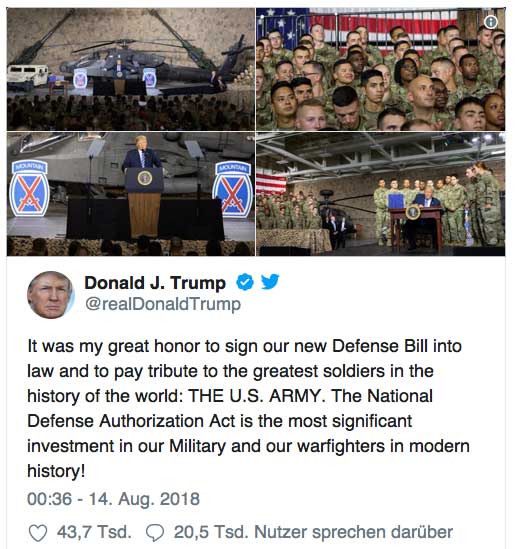The height and width of the screenshot is (549, 517).
Task: Open the @realDonaldTrump handle link
Action: tap(163, 304)
